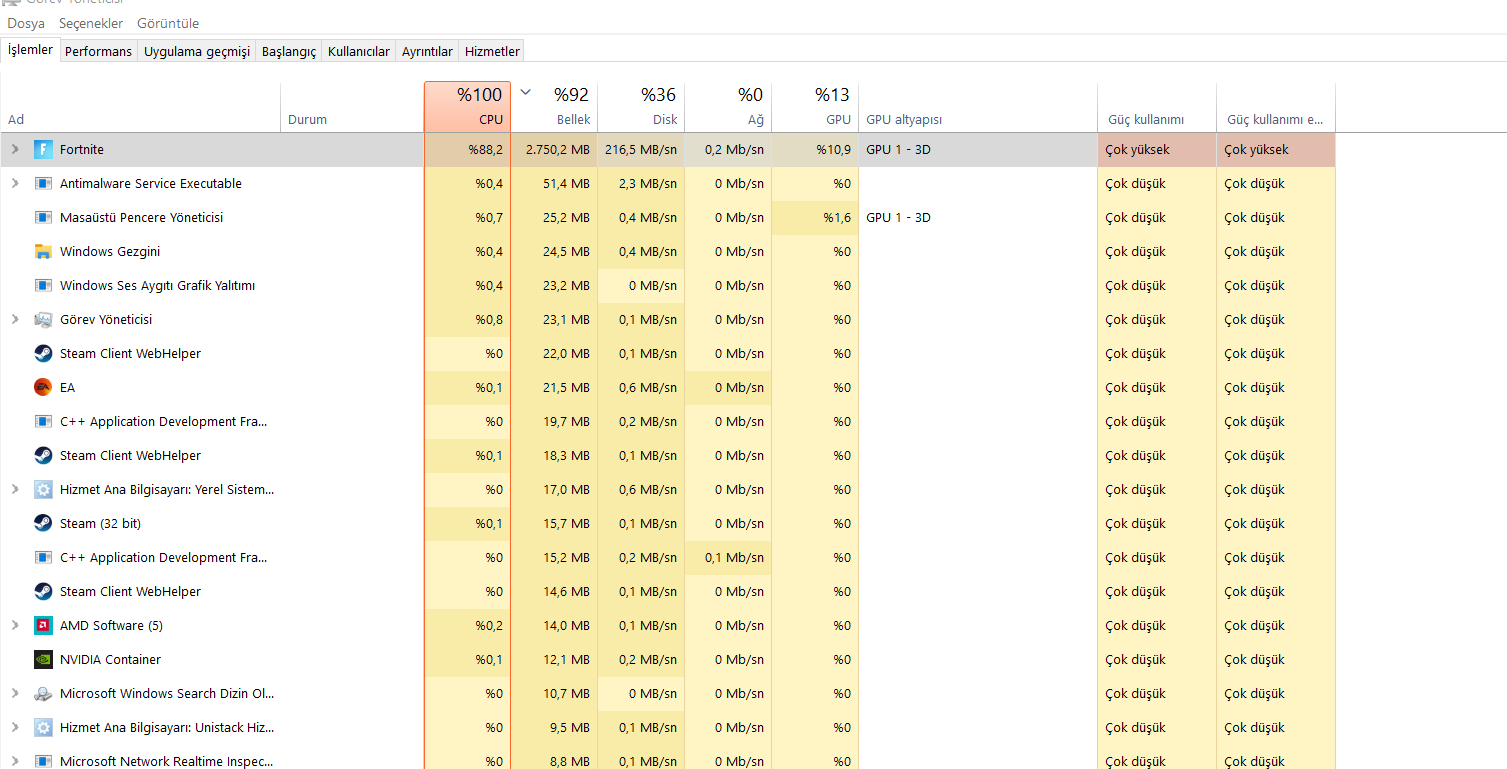1507x769 pixels.
Task: Click the Fortnite app icon
Action: point(43,150)
